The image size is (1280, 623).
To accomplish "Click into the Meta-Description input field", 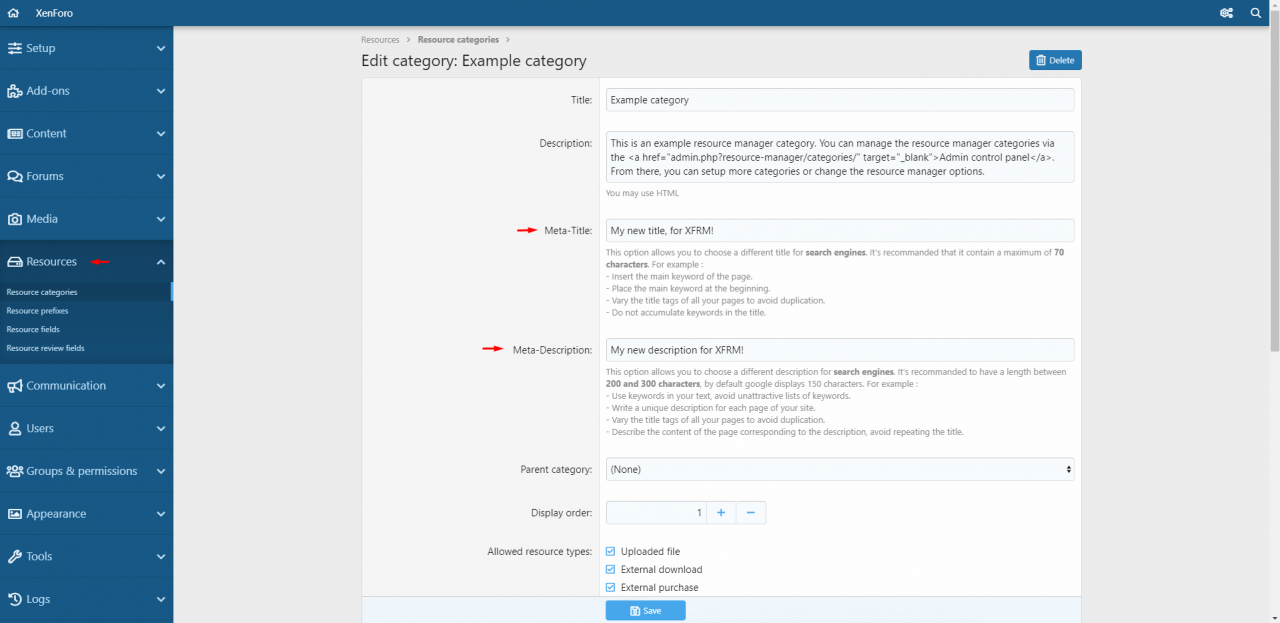I will click(840, 350).
